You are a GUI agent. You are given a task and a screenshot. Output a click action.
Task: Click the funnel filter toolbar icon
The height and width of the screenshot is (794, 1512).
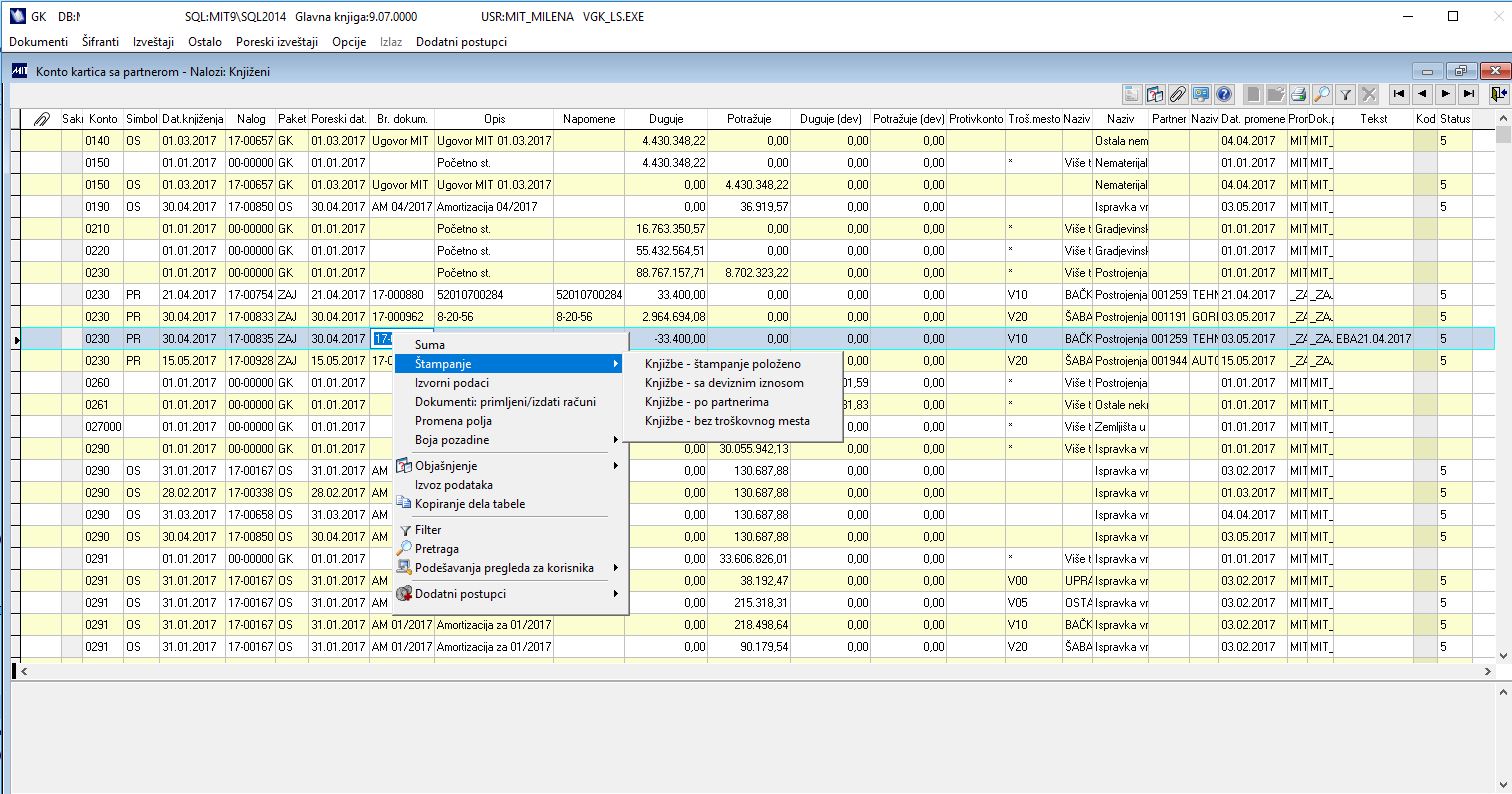click(1346, 94)
